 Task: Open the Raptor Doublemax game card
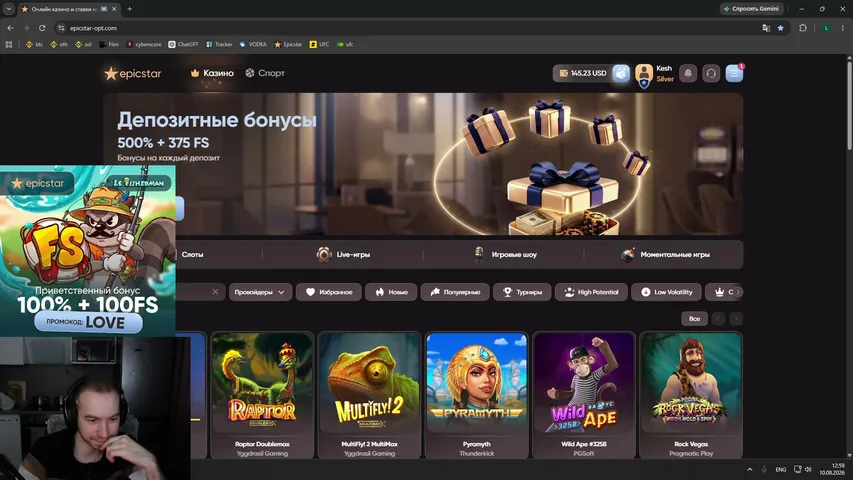[262, 395]
